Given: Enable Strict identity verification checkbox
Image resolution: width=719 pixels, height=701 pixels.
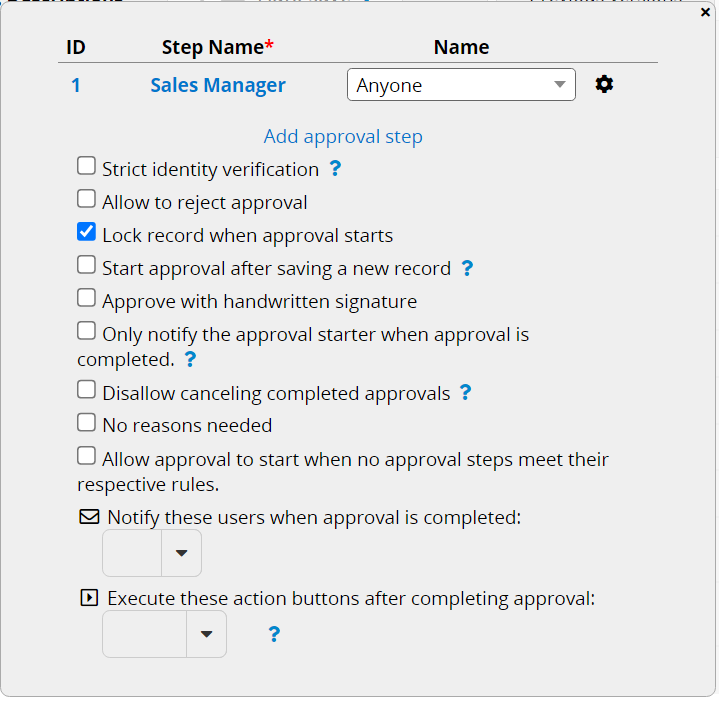Looking at the screenshot, I should [x=86, y=166].
